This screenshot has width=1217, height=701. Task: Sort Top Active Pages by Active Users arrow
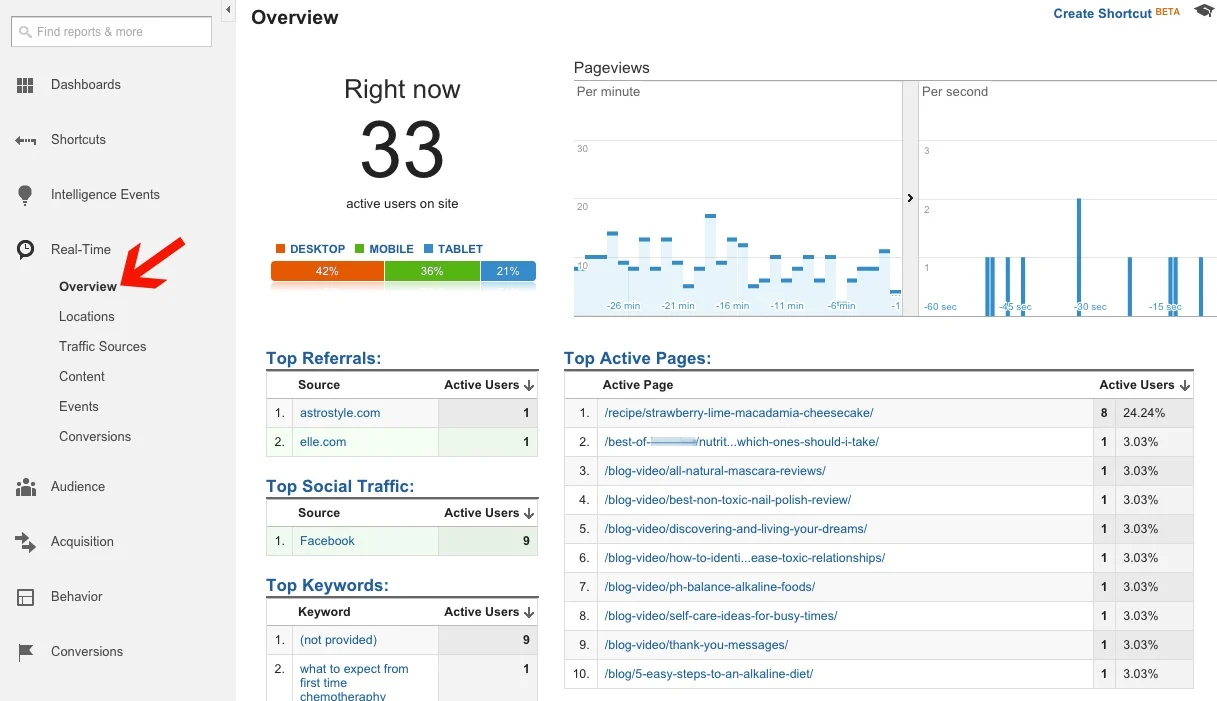pyautogui.click(x=1185, y=384)
